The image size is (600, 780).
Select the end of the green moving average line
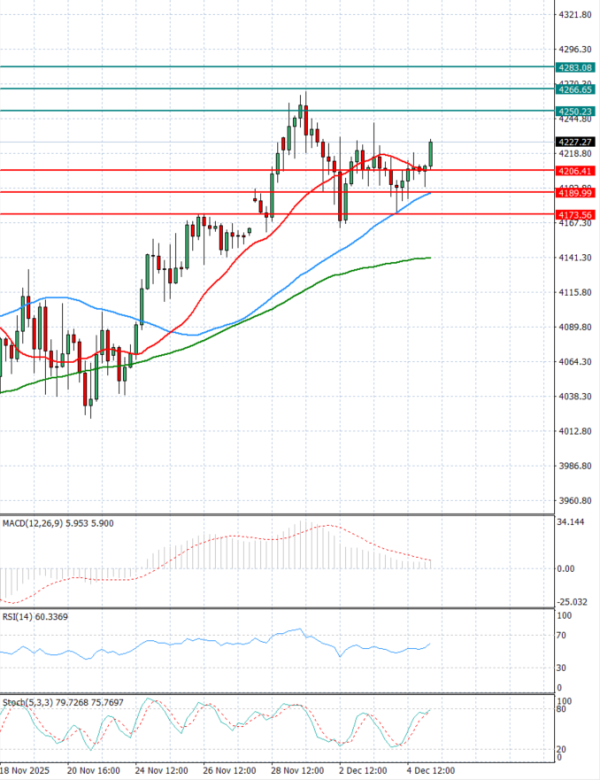tap(430, 258)
